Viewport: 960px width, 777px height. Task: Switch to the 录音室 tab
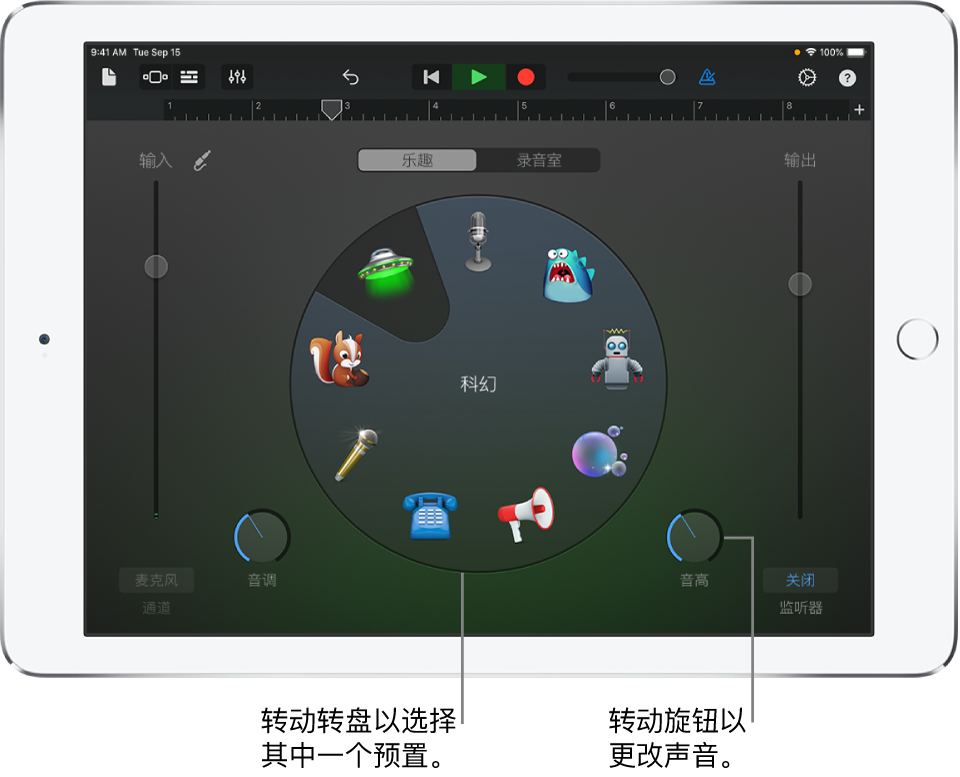point(538,160)
